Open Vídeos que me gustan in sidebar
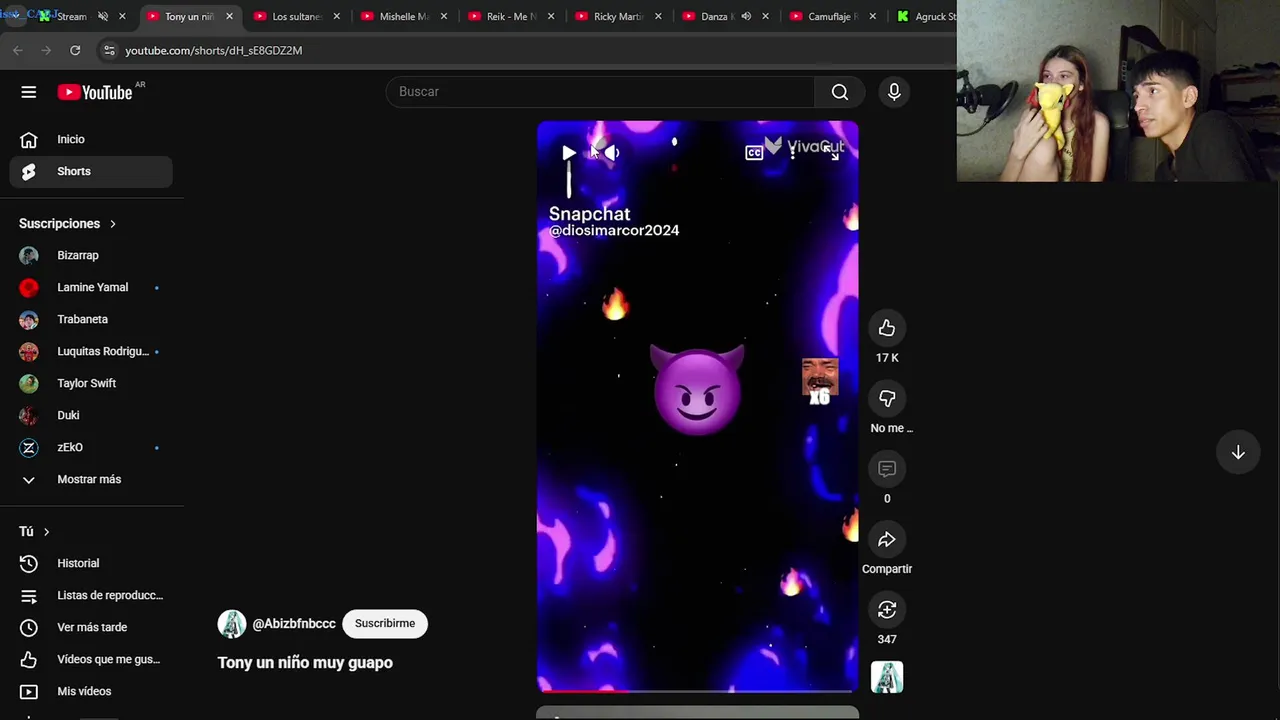Image resolution: width=1280 pixels, height=720 pixels. point(91,659)
